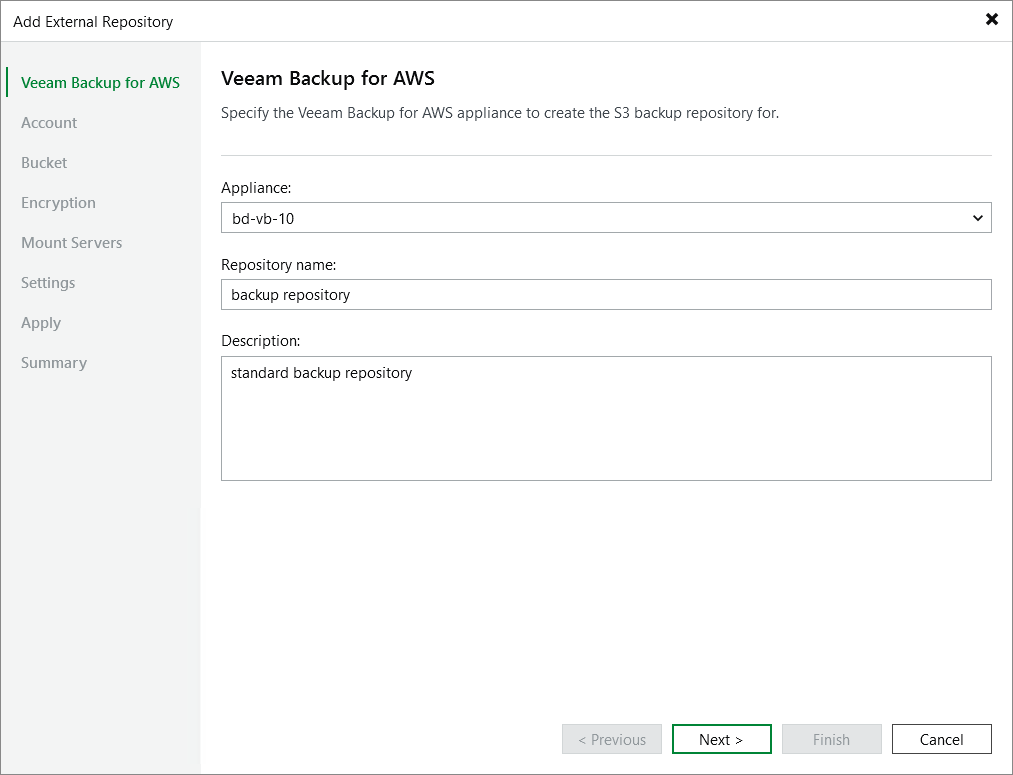Screen dimensions: 1013x775
Task: Click the 'Repository name:' label
Action: click(x=278, y=265)
